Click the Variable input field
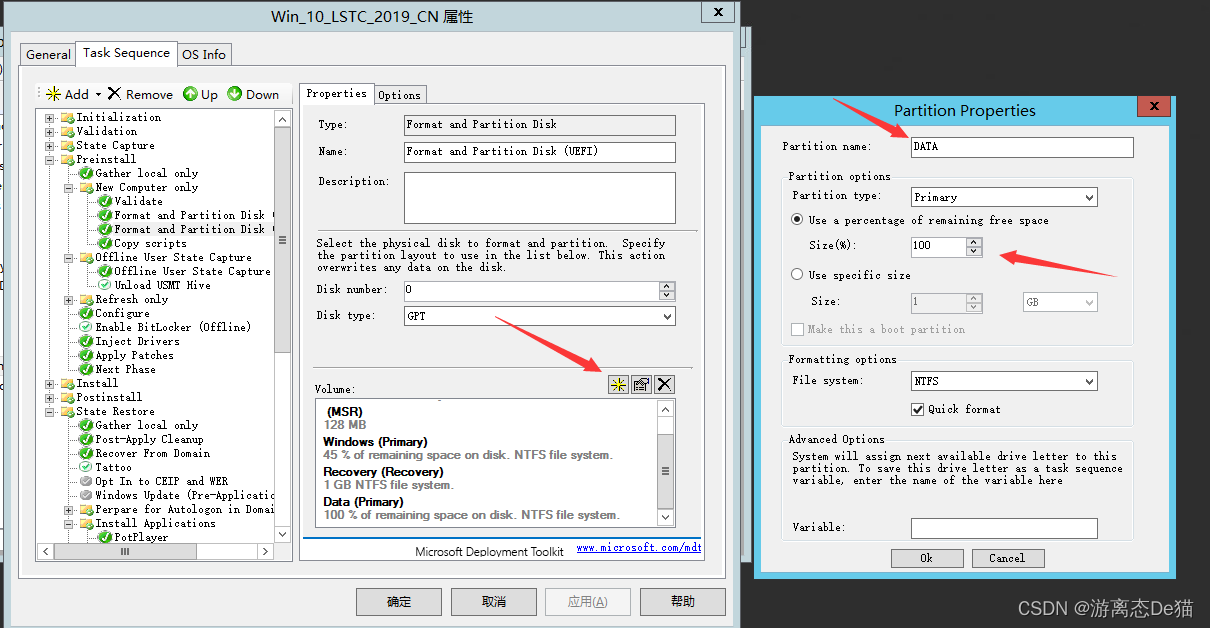Image resolution: width=1210 pixels, height=628 pixels. coord(1004,528)
